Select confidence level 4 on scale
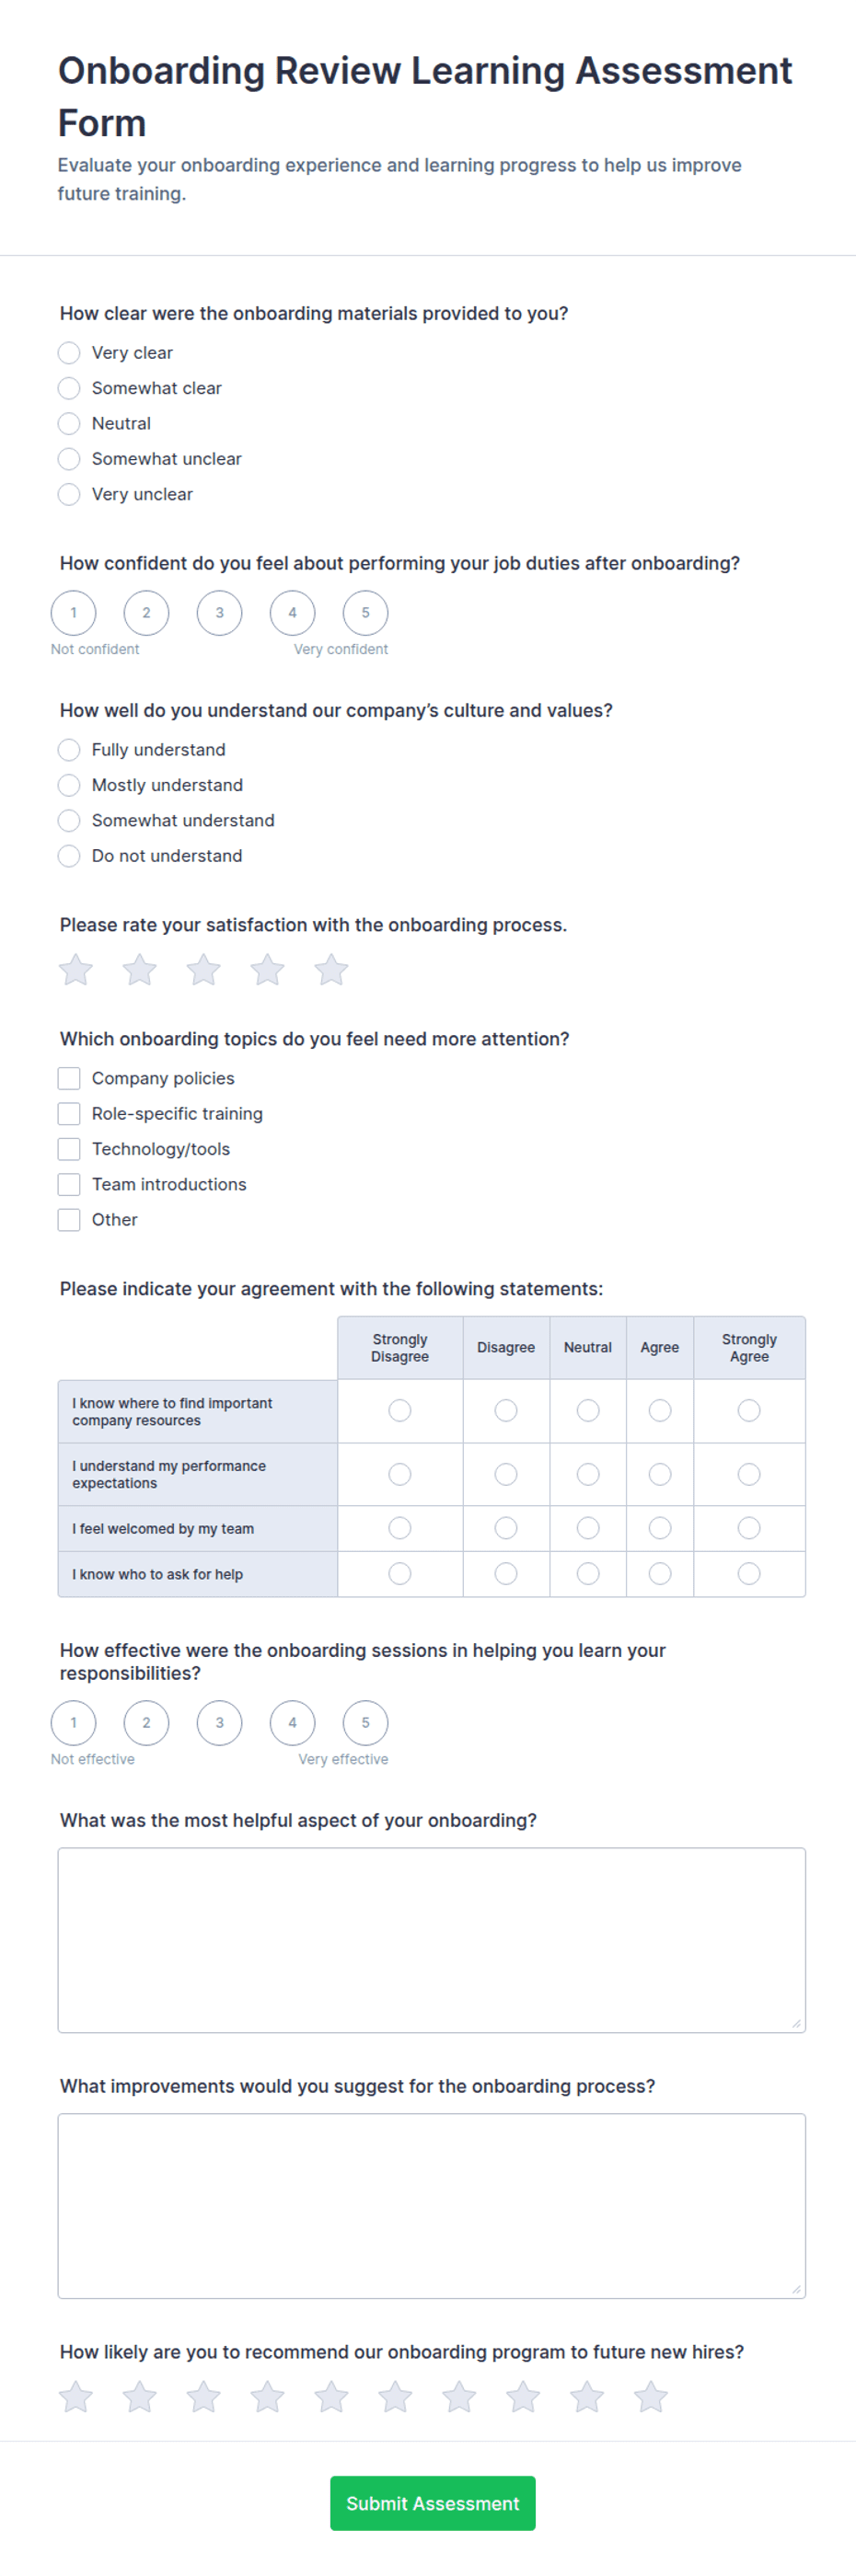Screen dimensions: 856x2576 tap(292, 613)
